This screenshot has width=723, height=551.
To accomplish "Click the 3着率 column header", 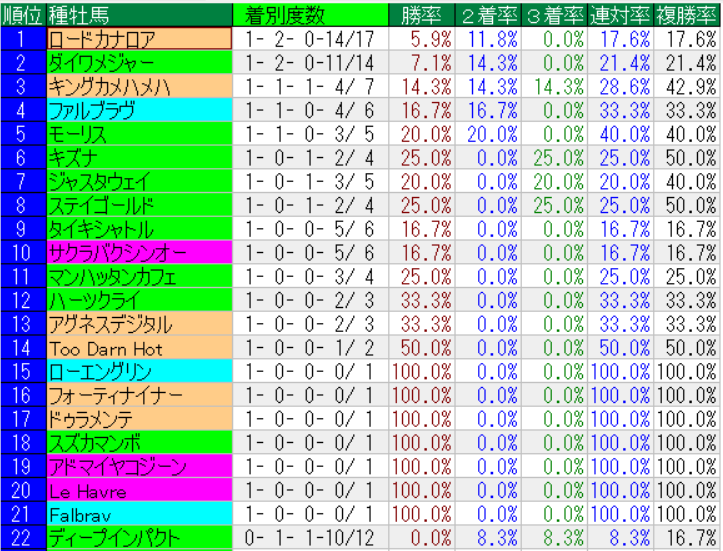I will pyautogui.click(x=554, y=14).
